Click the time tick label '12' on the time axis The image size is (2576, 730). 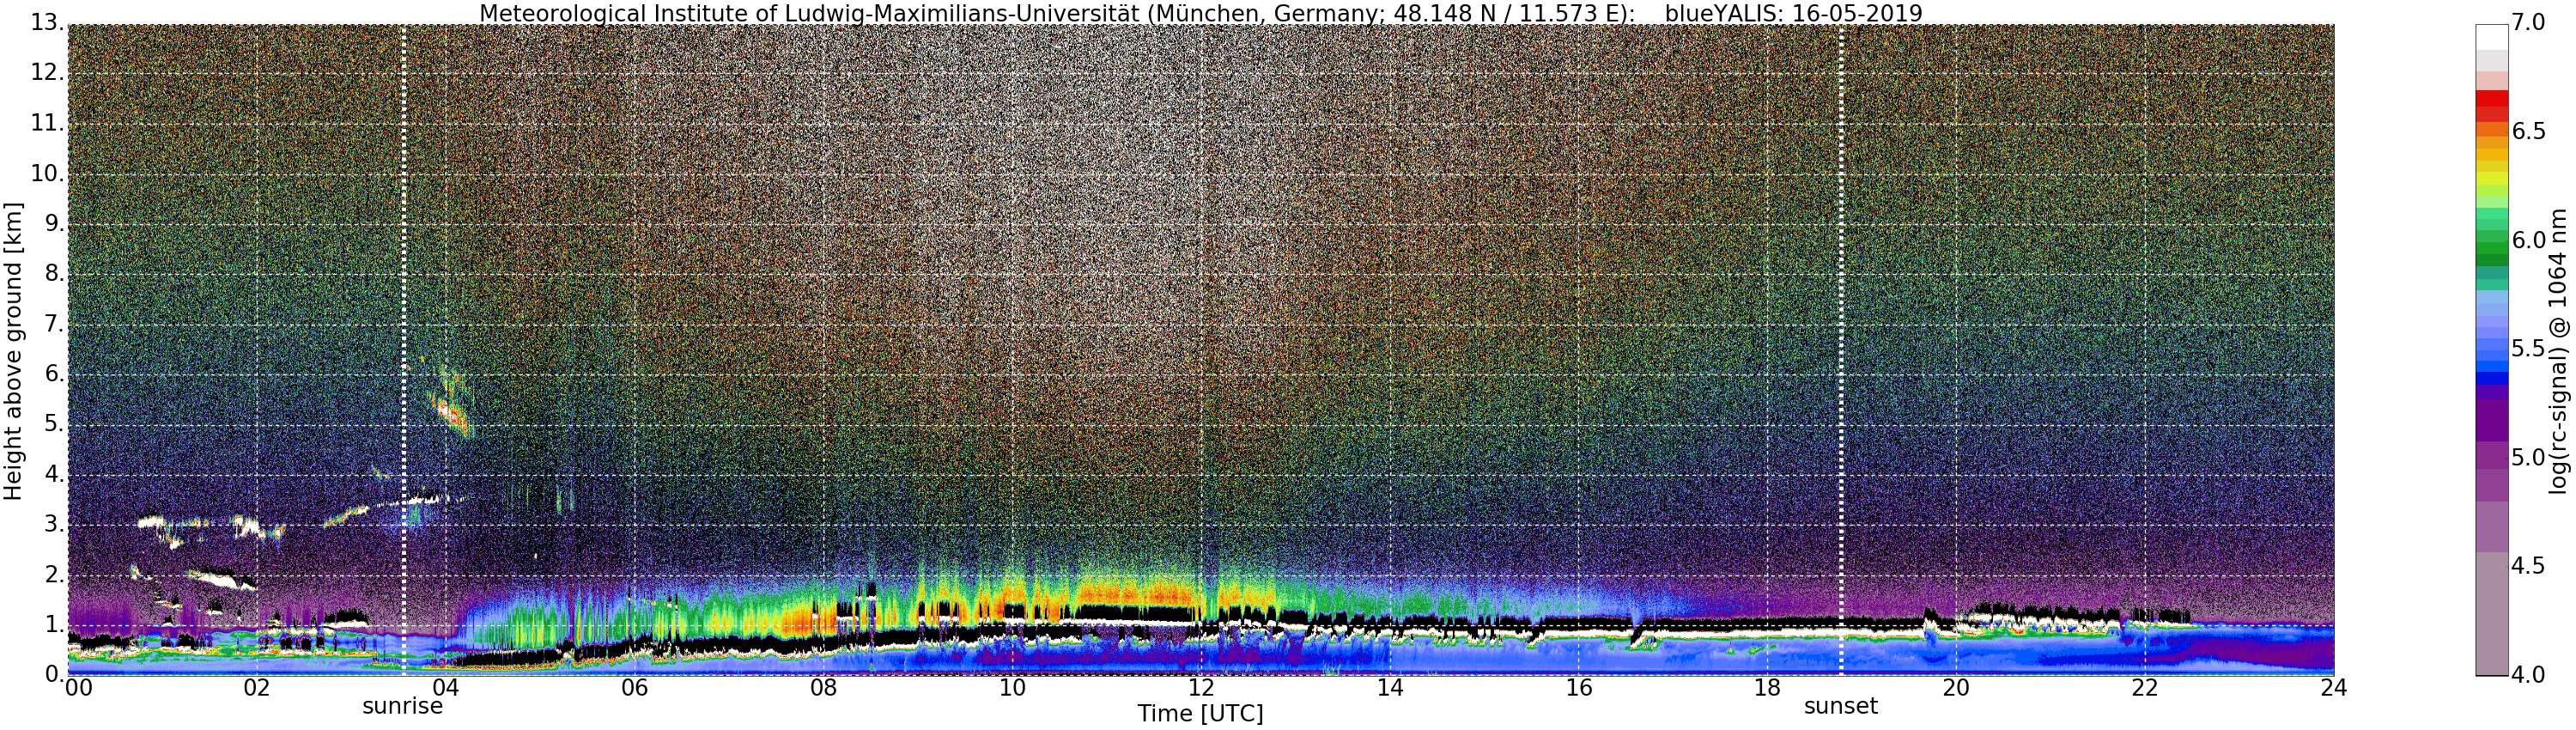(x=1201, y=688)
